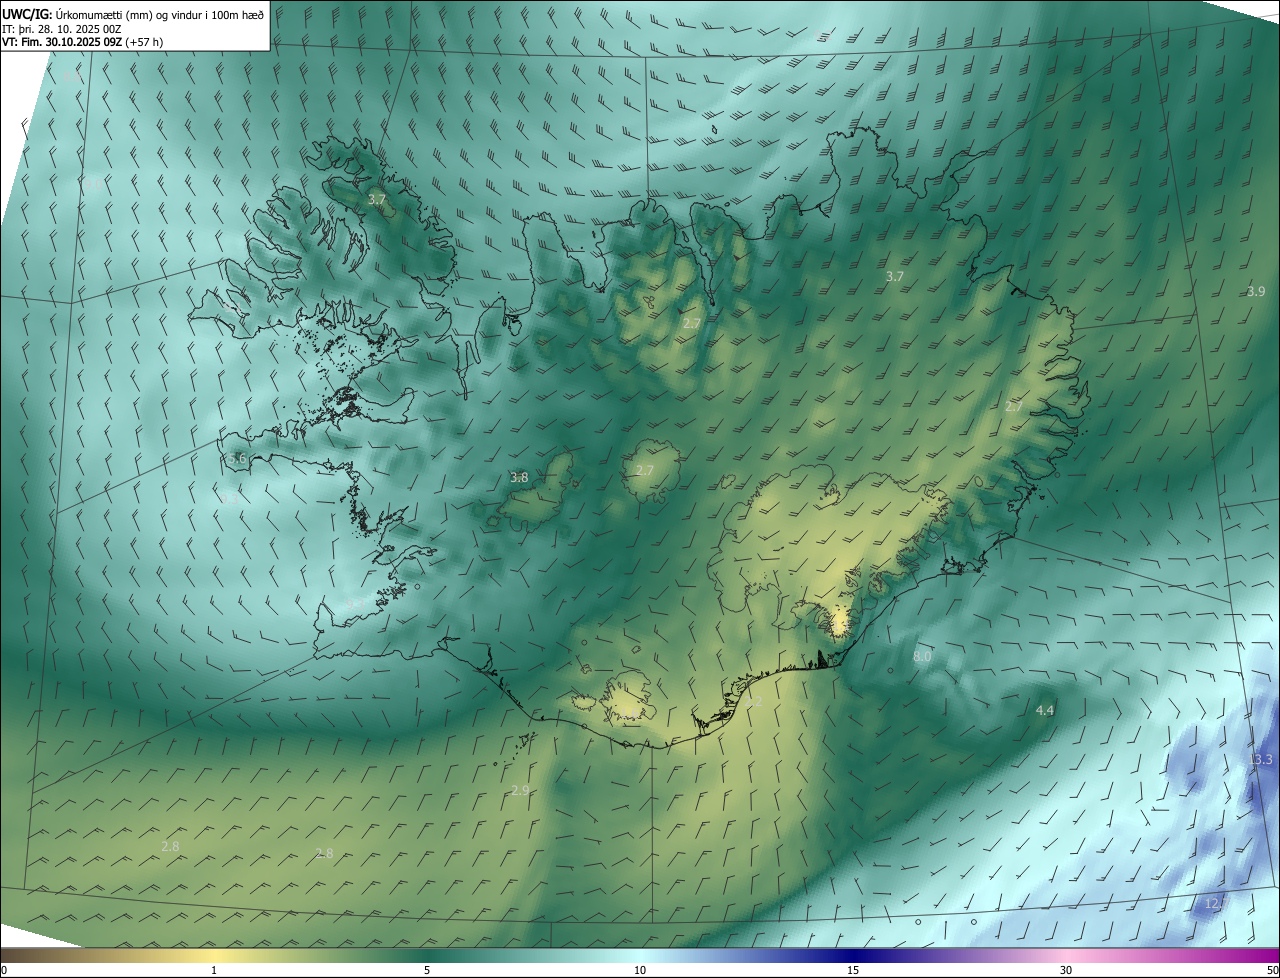Click the 5.6 value on Snæfellsnes peninsula tip
The height and width of the screenshot is (978, 1280).
pyautogui.click(x=236, y=459)
